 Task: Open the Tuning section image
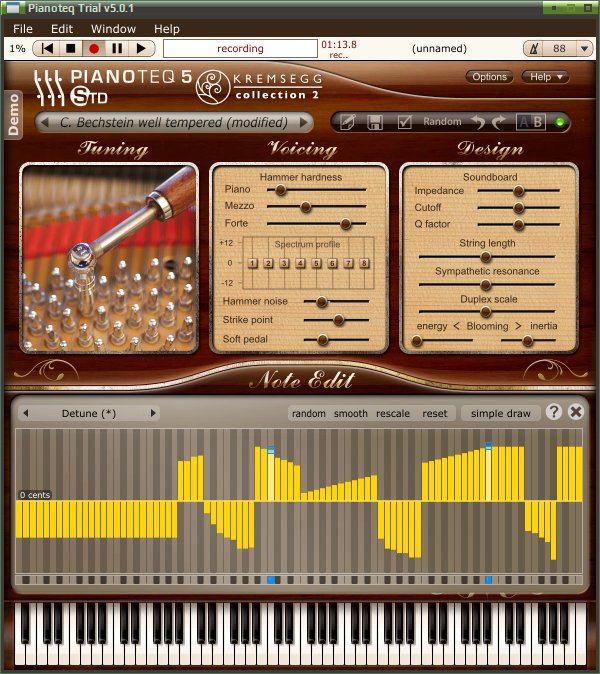[109, 258]
